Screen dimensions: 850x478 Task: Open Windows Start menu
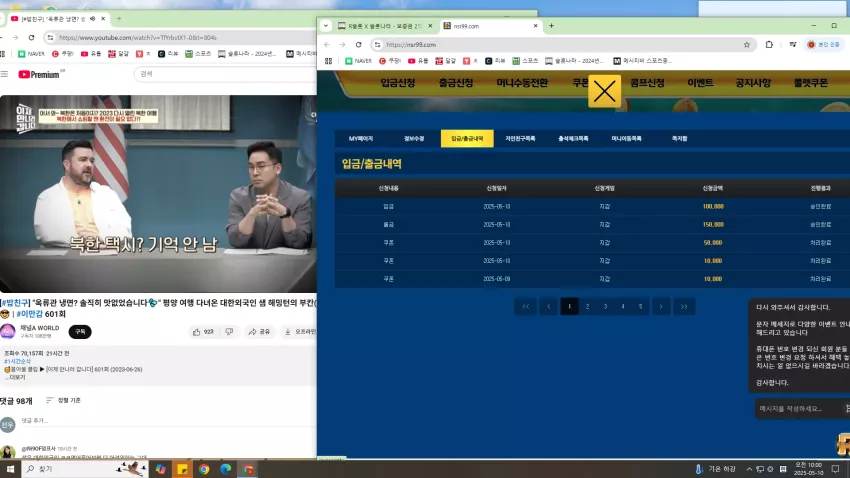click(x=10, y=469)
